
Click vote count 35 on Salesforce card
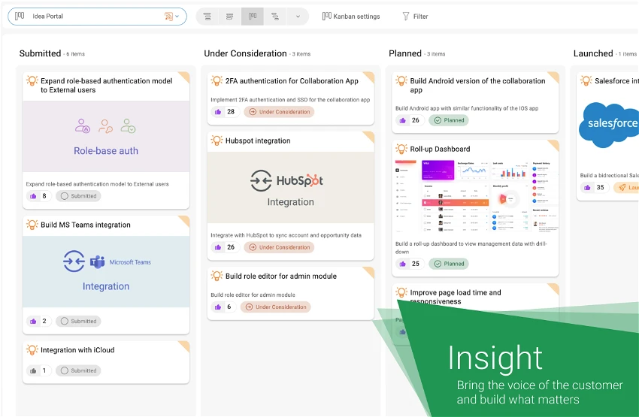600,188
